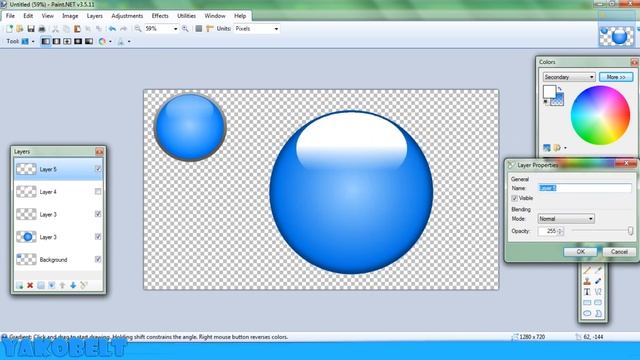Select the Linear gradient type icon
The image size is (640, 360).
point(46,41)
